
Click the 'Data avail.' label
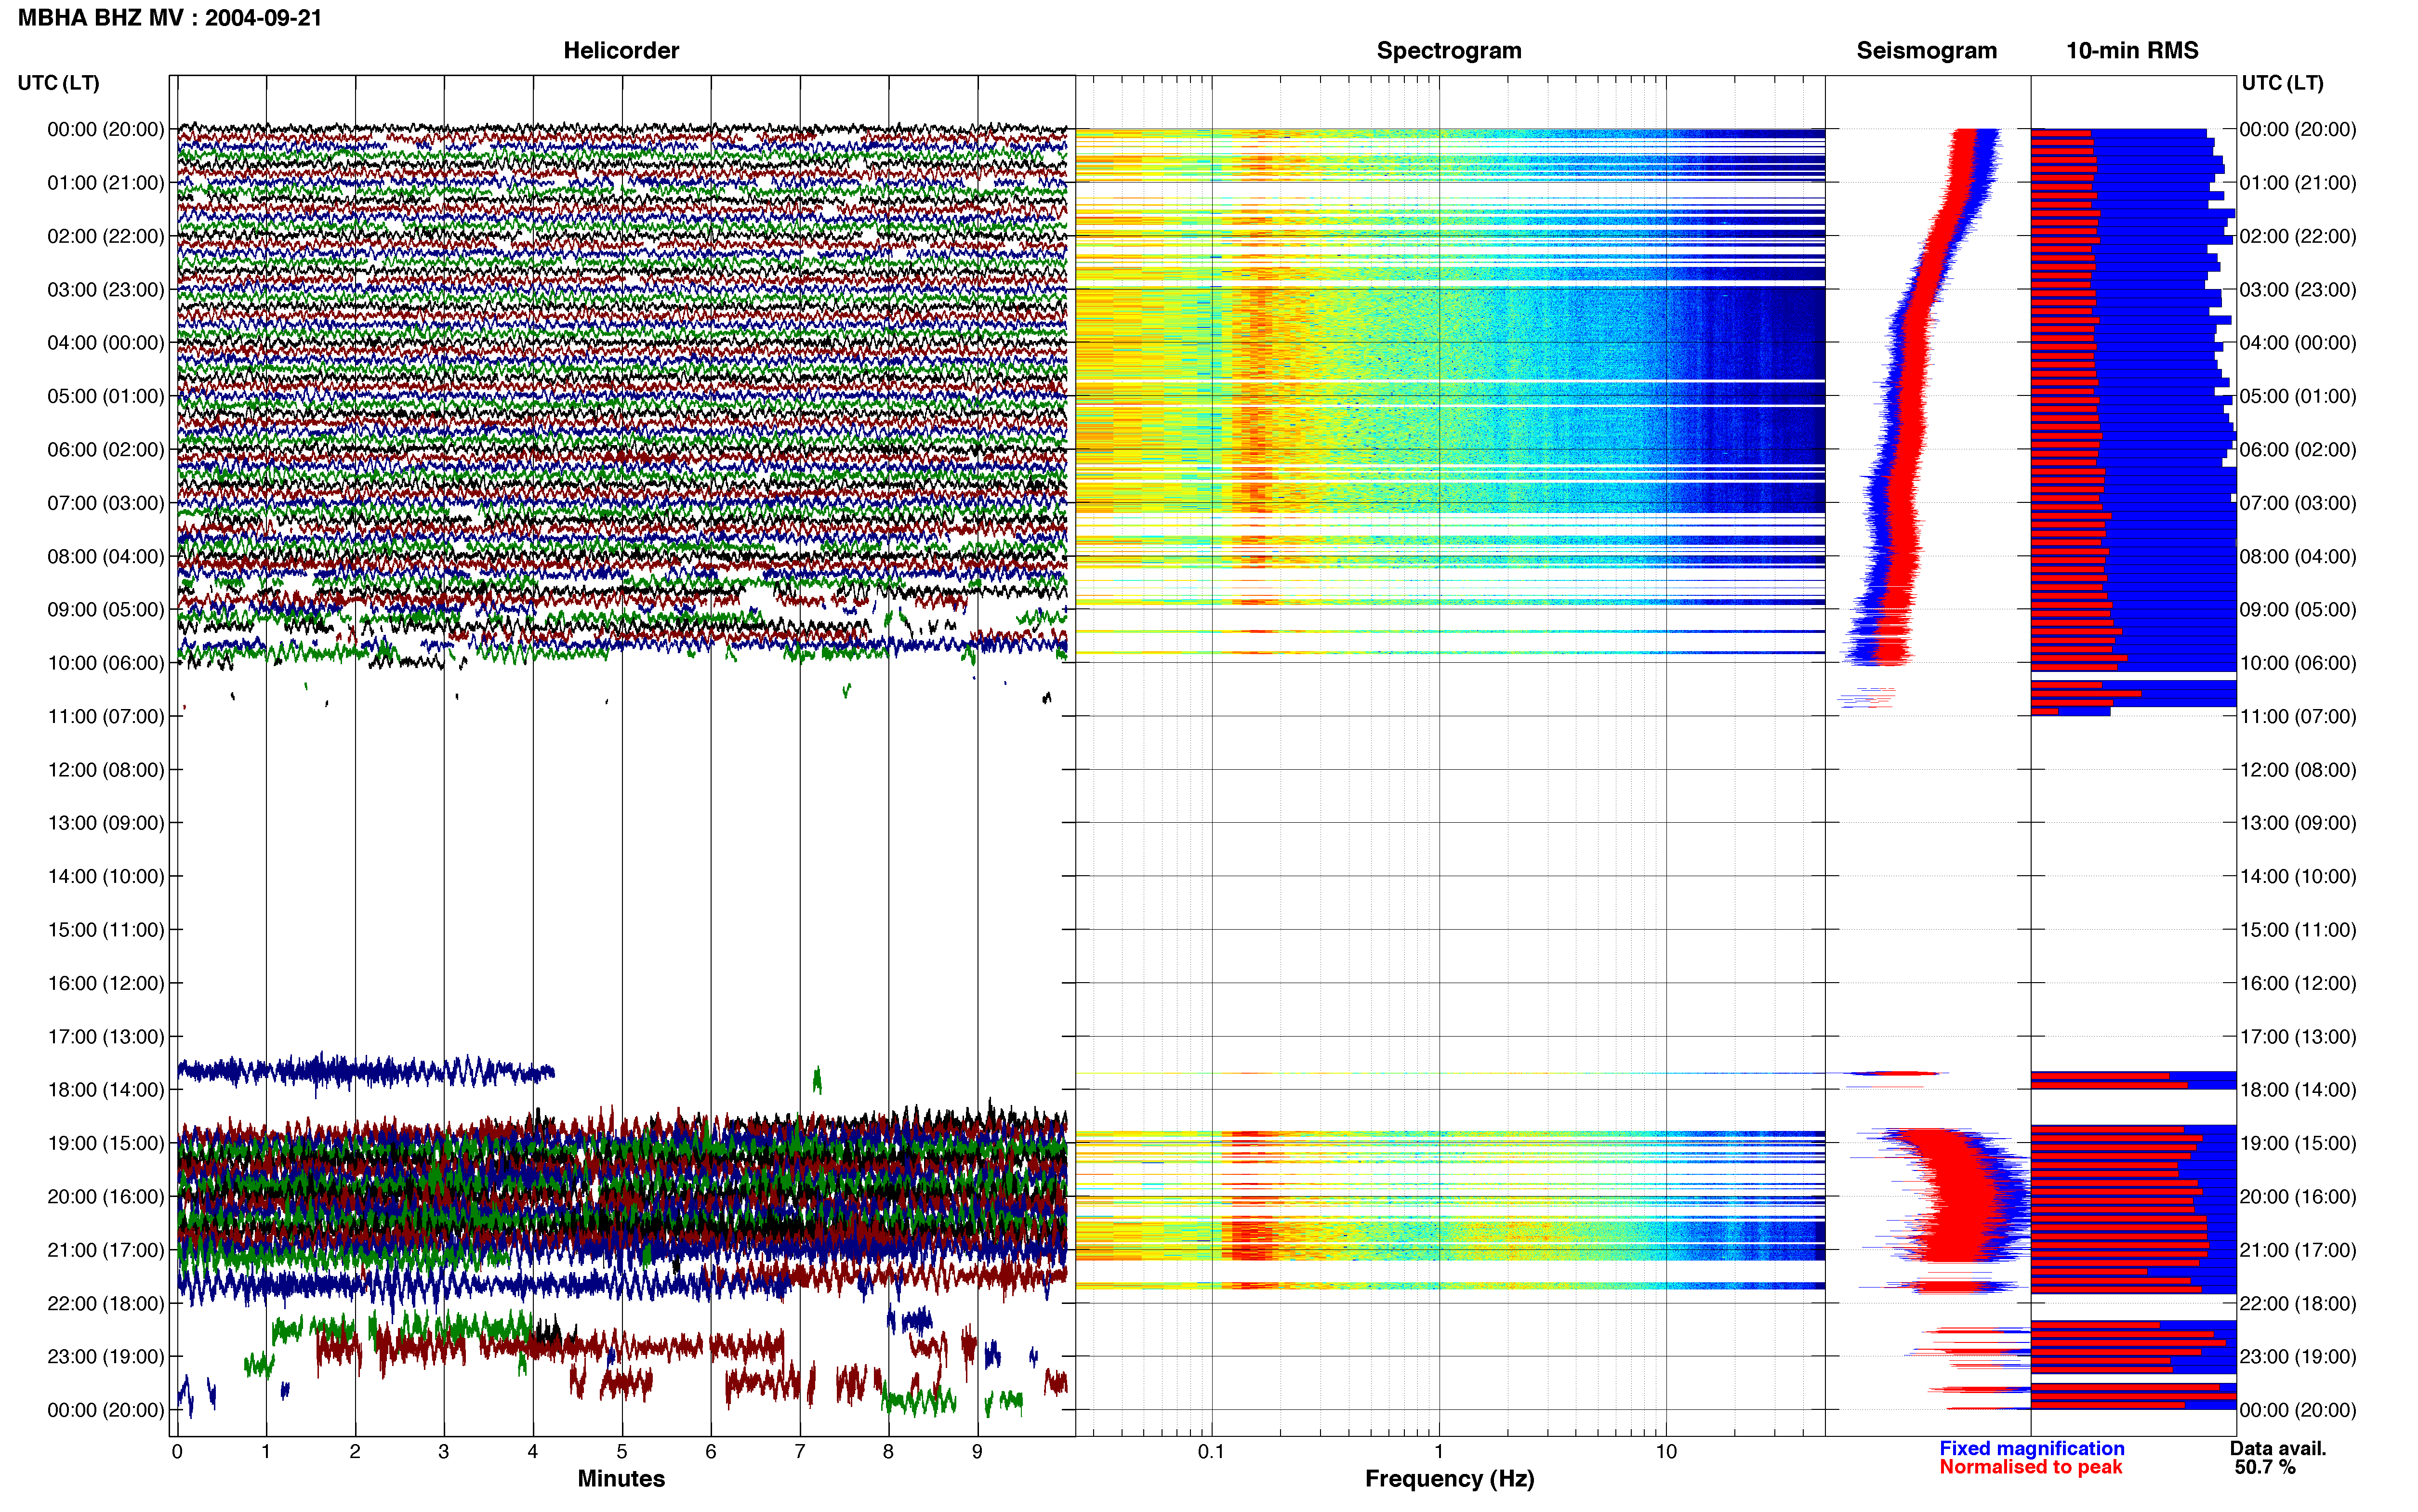(2278, 1449)
